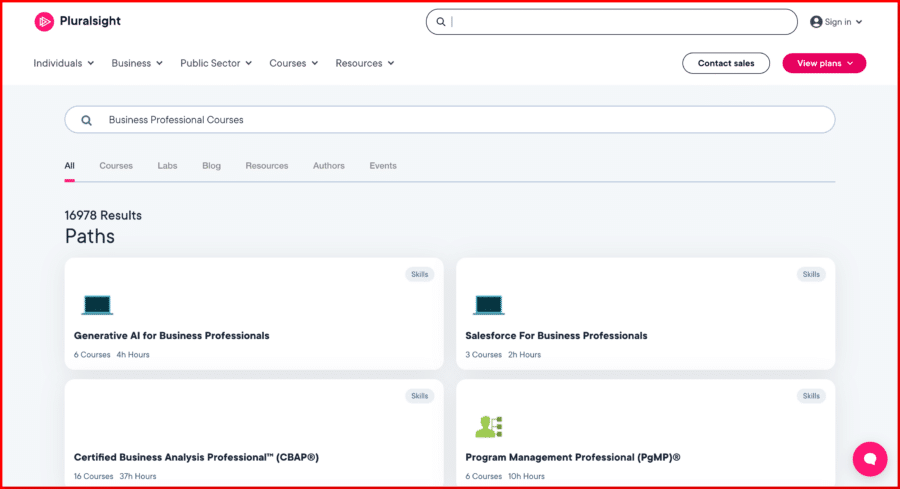Click into the top header search field

[x=611, y=22]
